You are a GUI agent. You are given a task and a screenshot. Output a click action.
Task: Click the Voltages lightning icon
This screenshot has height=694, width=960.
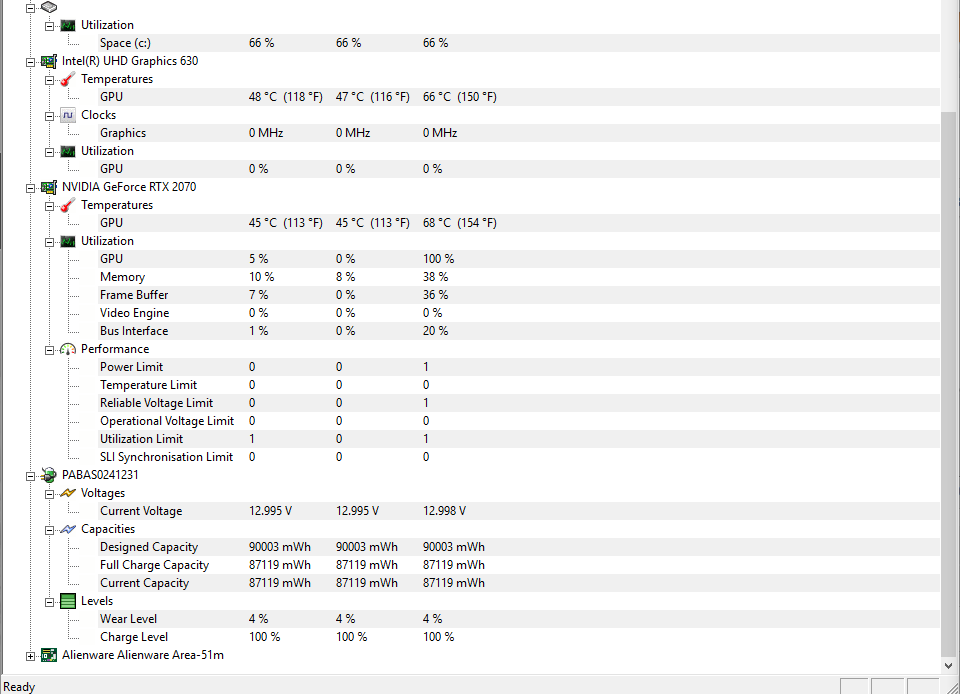click(x=68, y=493)
